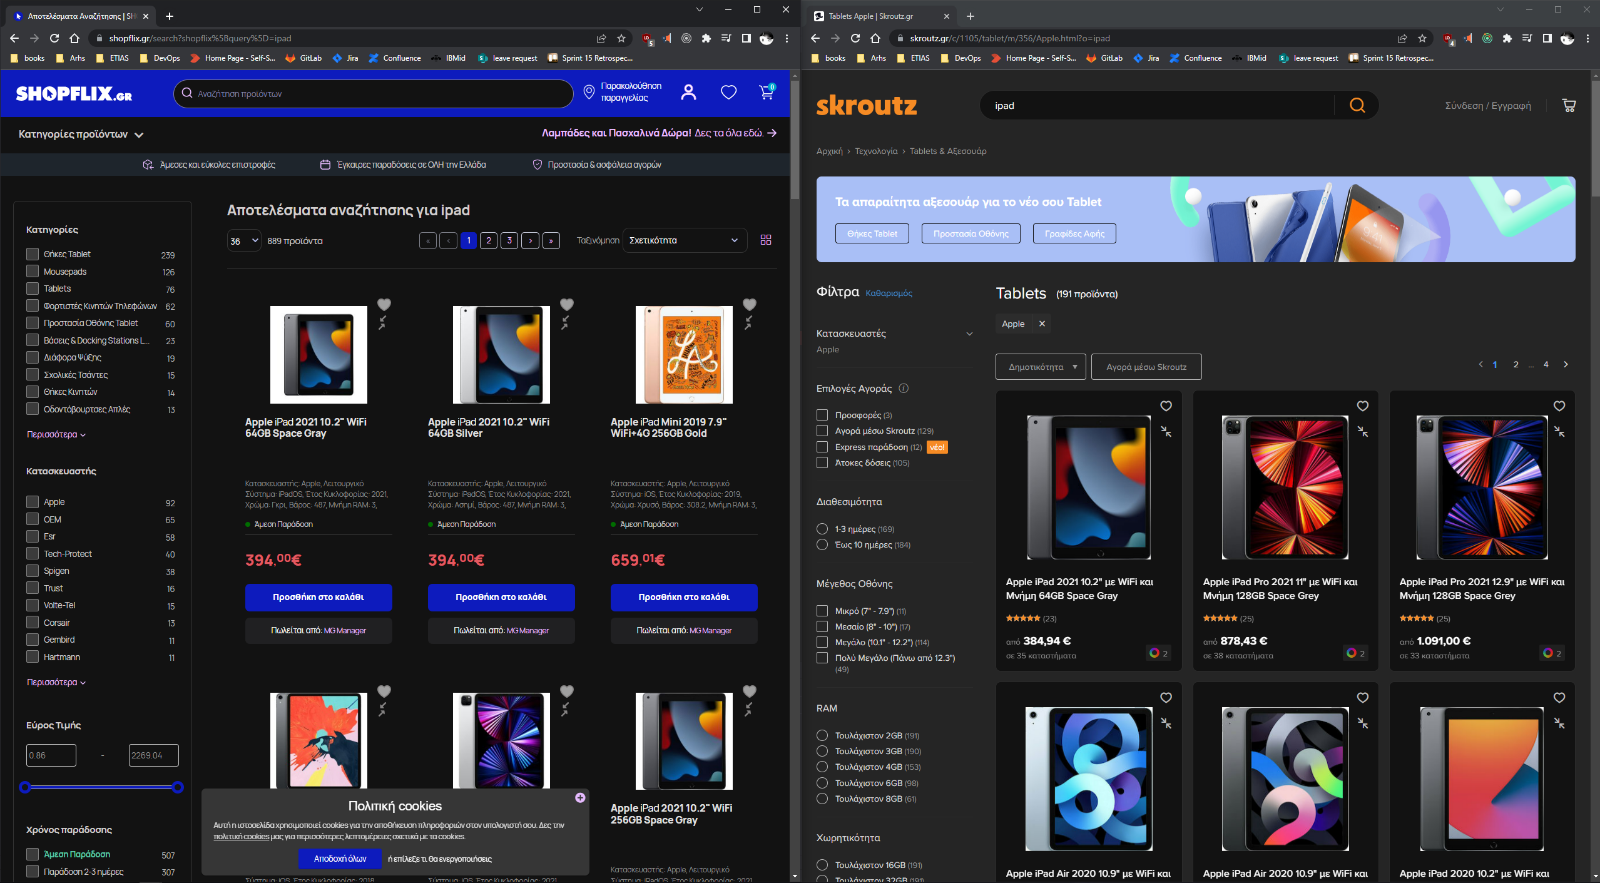This screenshot has height=883, width=1600.
Task: Go to page 4 of Skroutz results
Action: pos(1546,364)
